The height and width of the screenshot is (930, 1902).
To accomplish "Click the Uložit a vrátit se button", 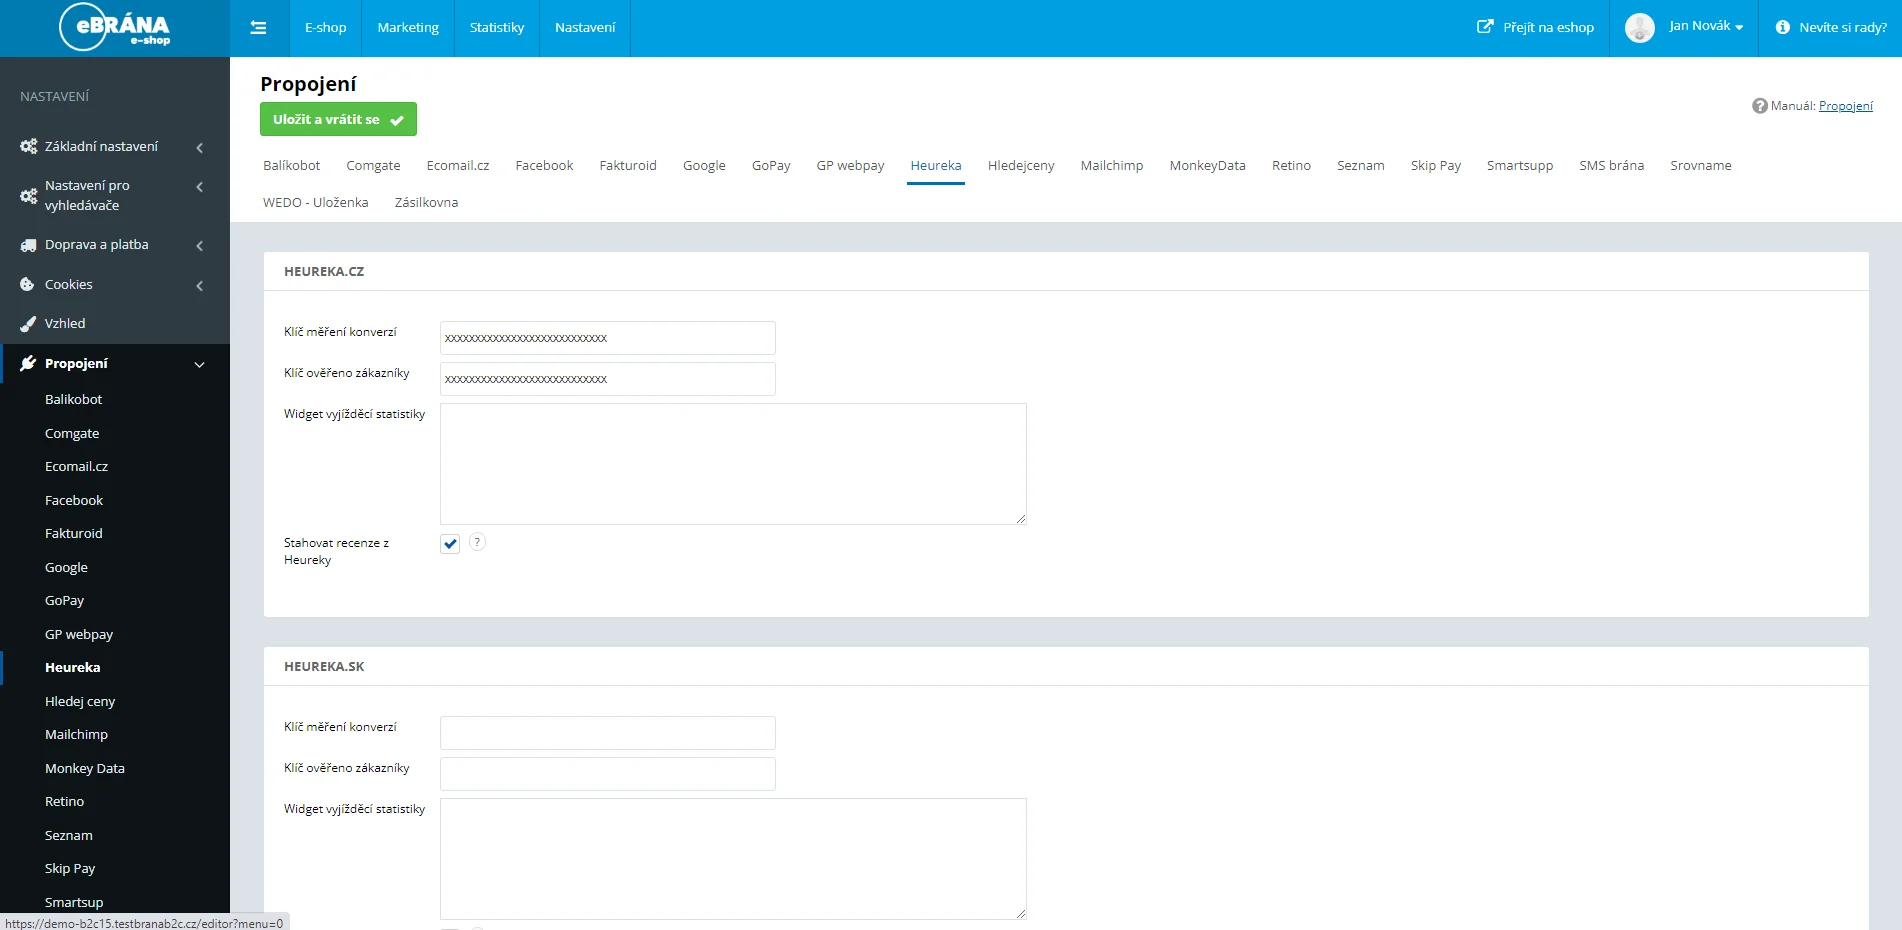I will [x=338, y=119].
